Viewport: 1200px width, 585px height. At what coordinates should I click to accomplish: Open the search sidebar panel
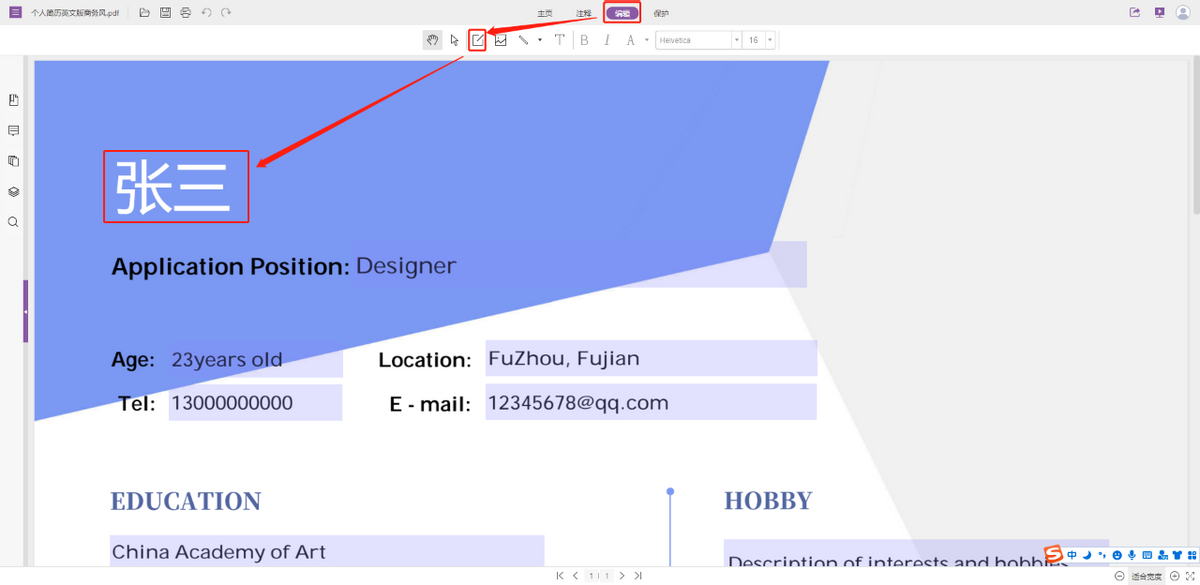click(x=13, y=222)
